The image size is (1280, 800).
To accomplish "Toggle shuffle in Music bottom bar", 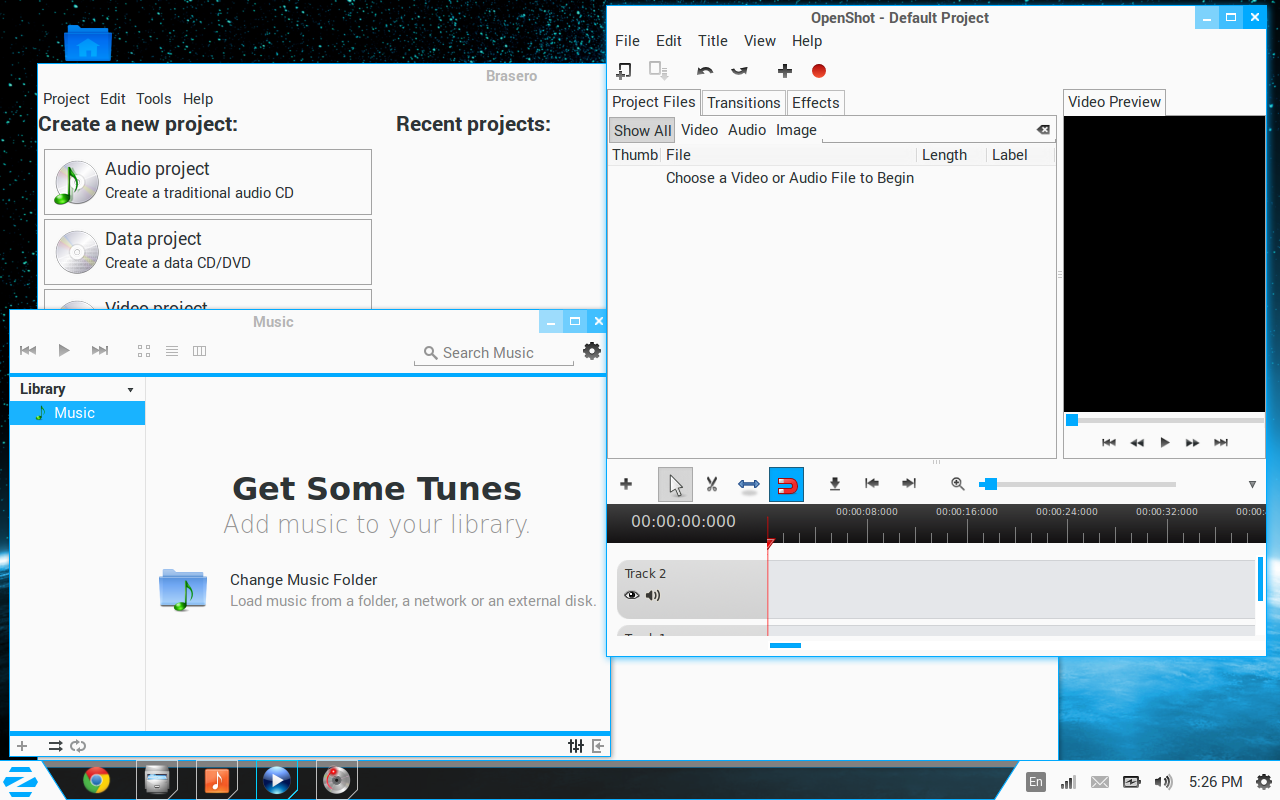I will (x=55, y=746).
